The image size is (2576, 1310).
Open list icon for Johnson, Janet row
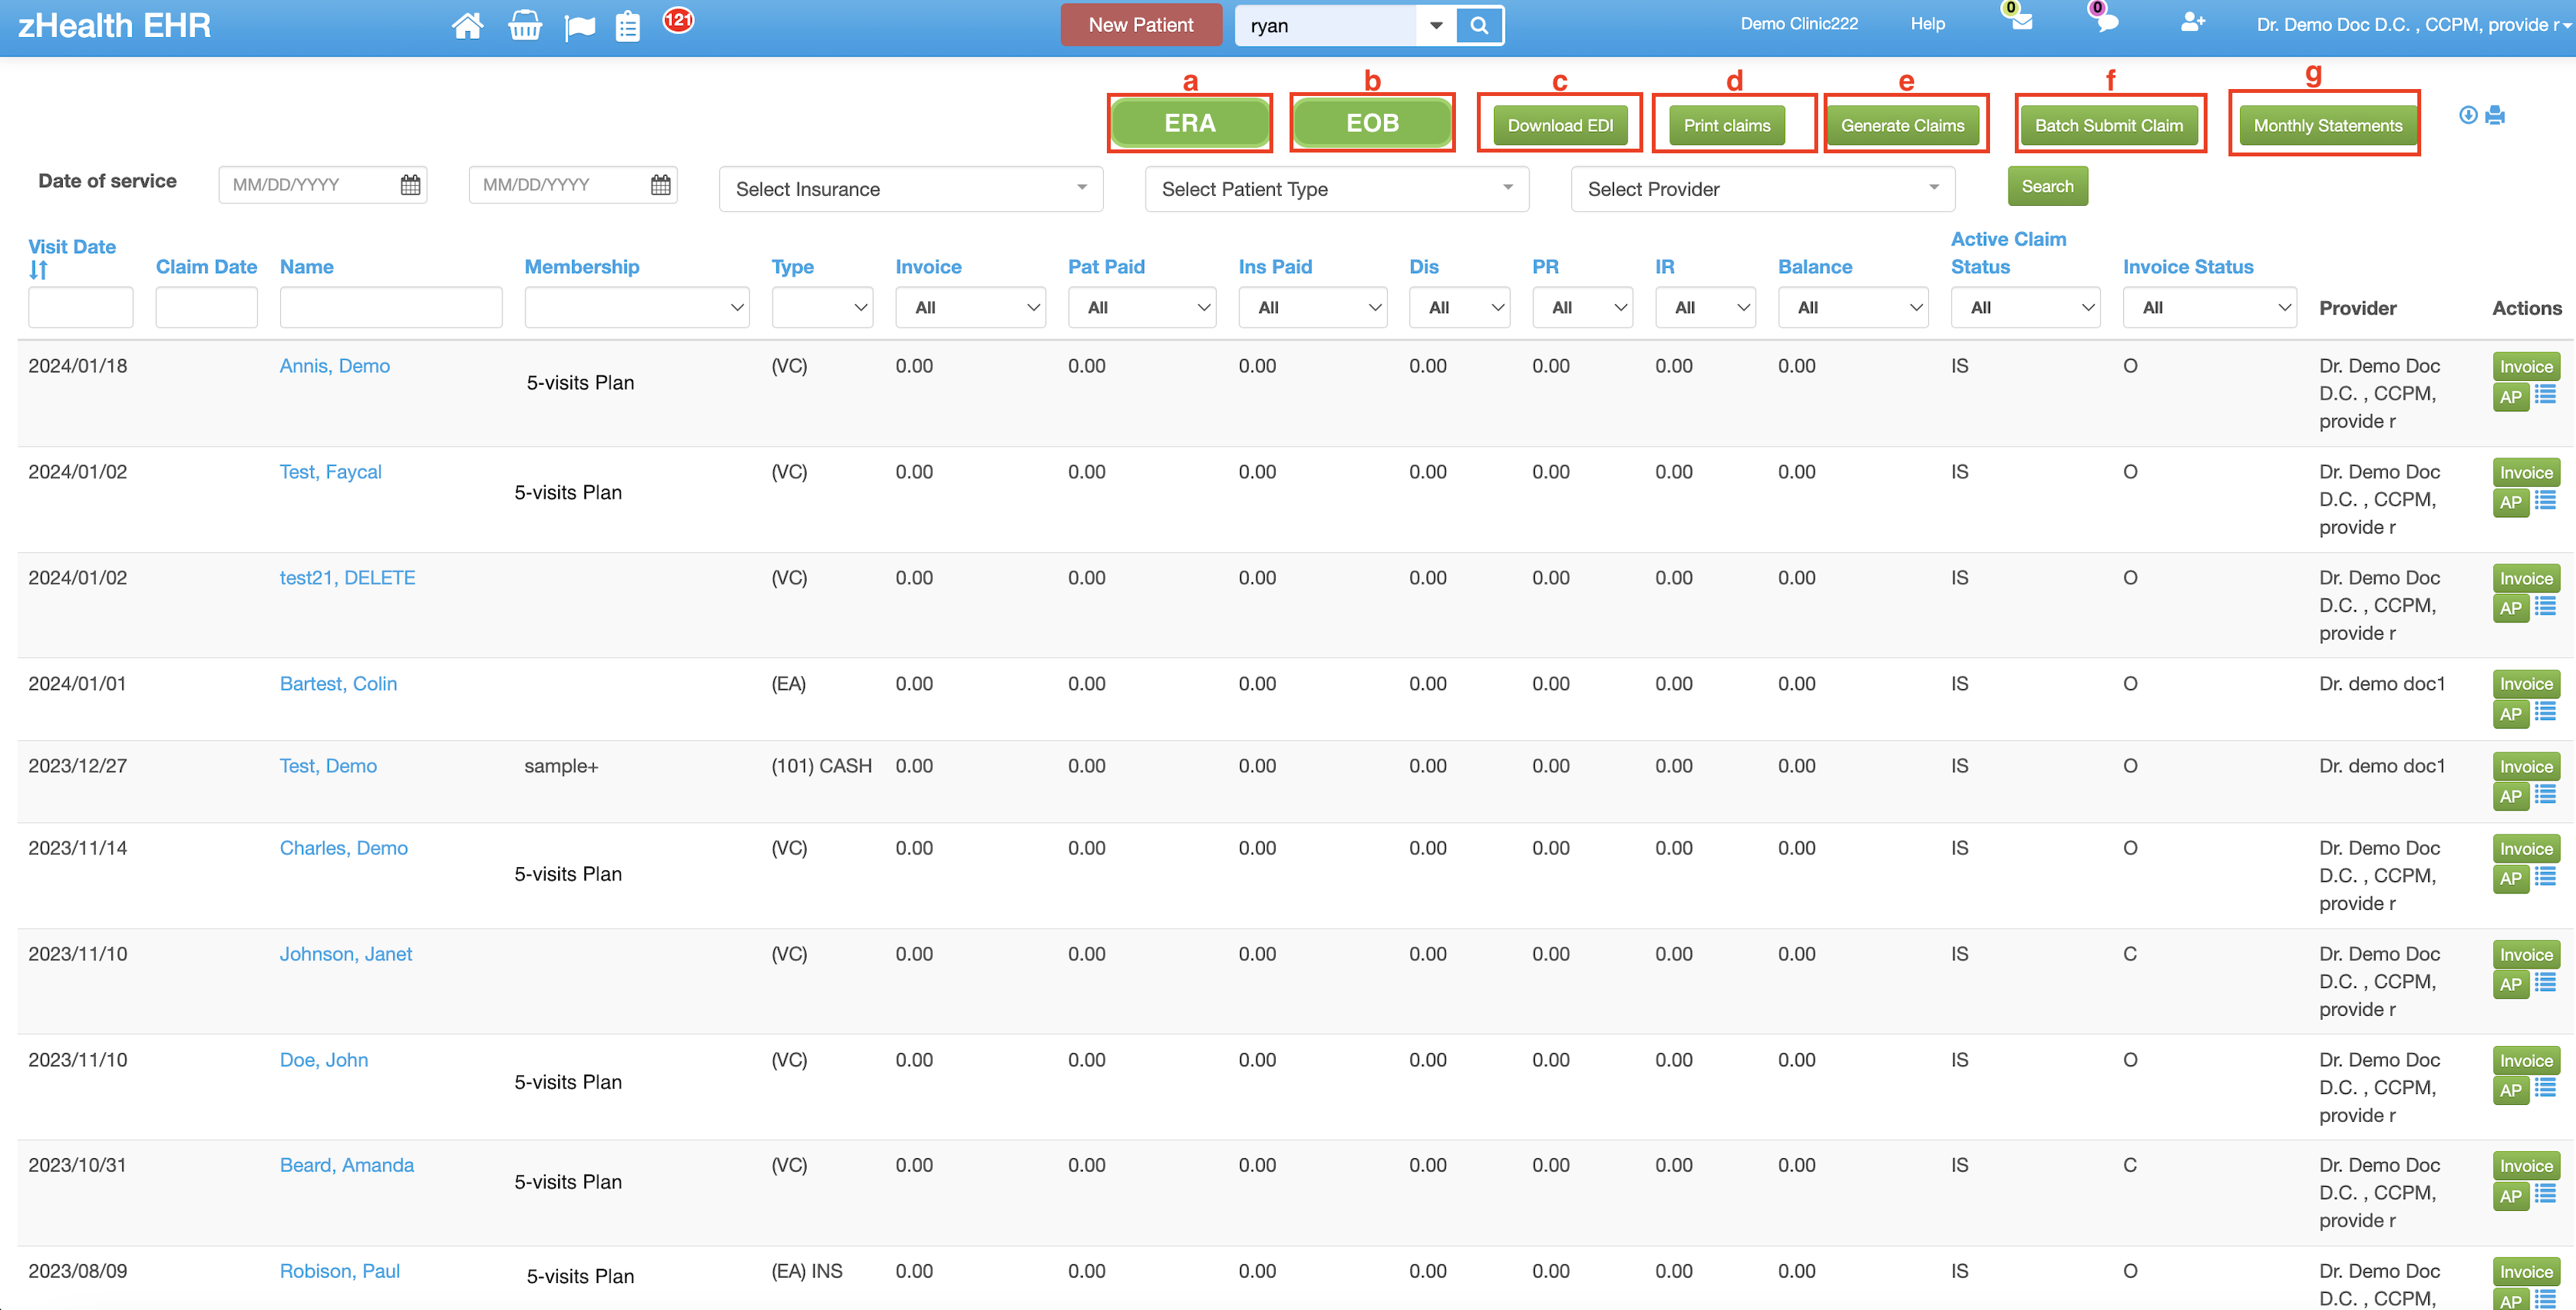2545,983
